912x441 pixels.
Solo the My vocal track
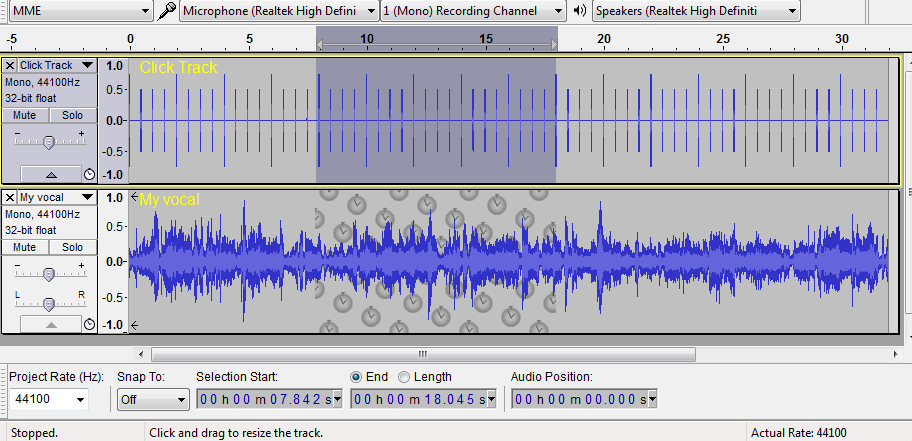point(72,247)
